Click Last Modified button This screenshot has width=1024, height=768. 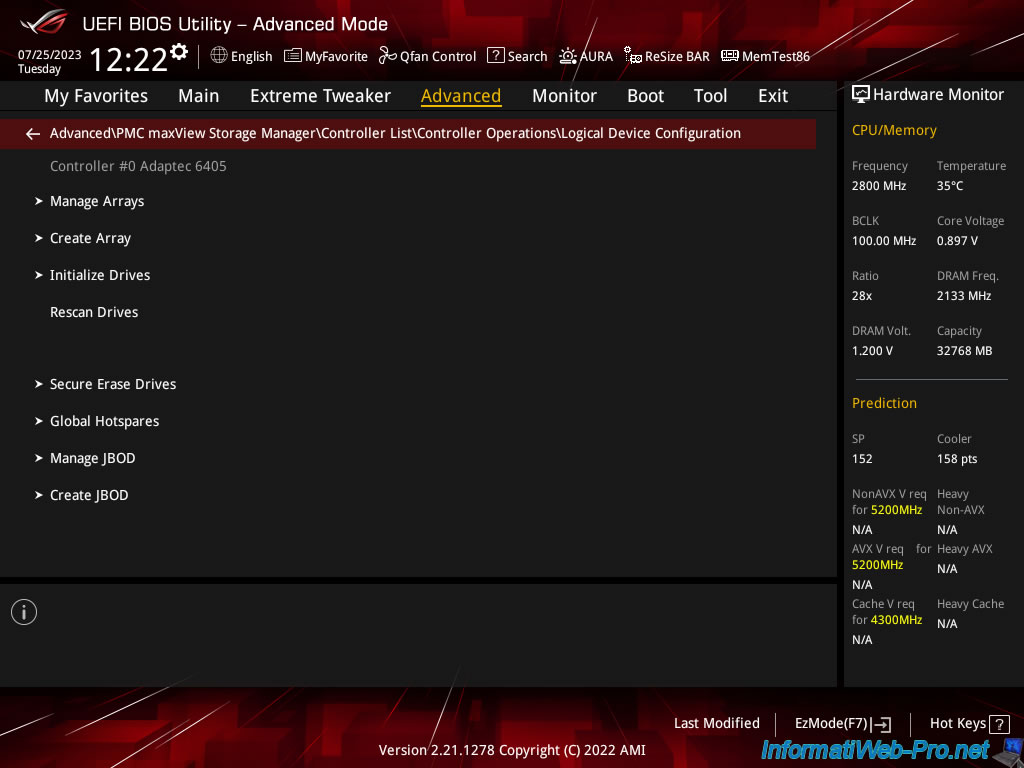coord(716,724)
